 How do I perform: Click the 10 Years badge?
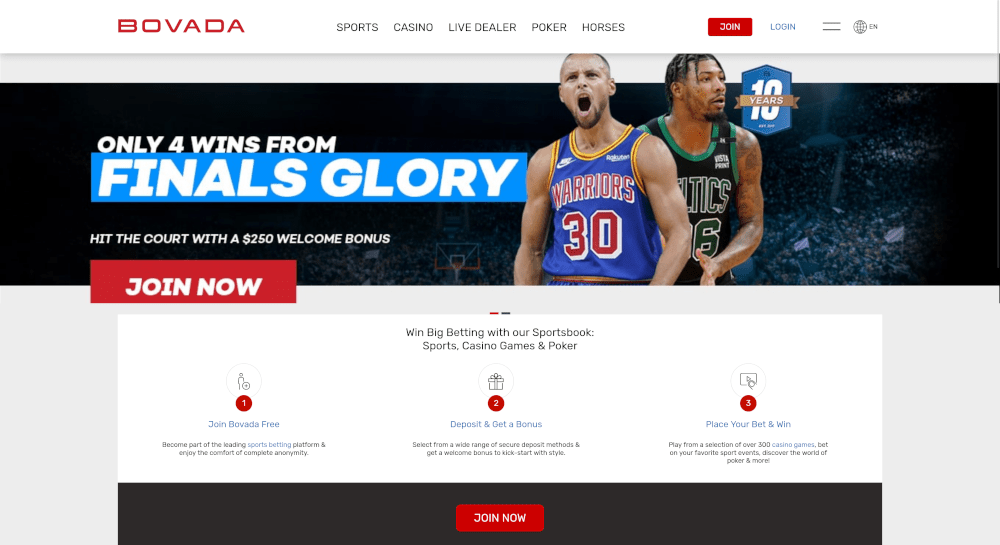767,100
